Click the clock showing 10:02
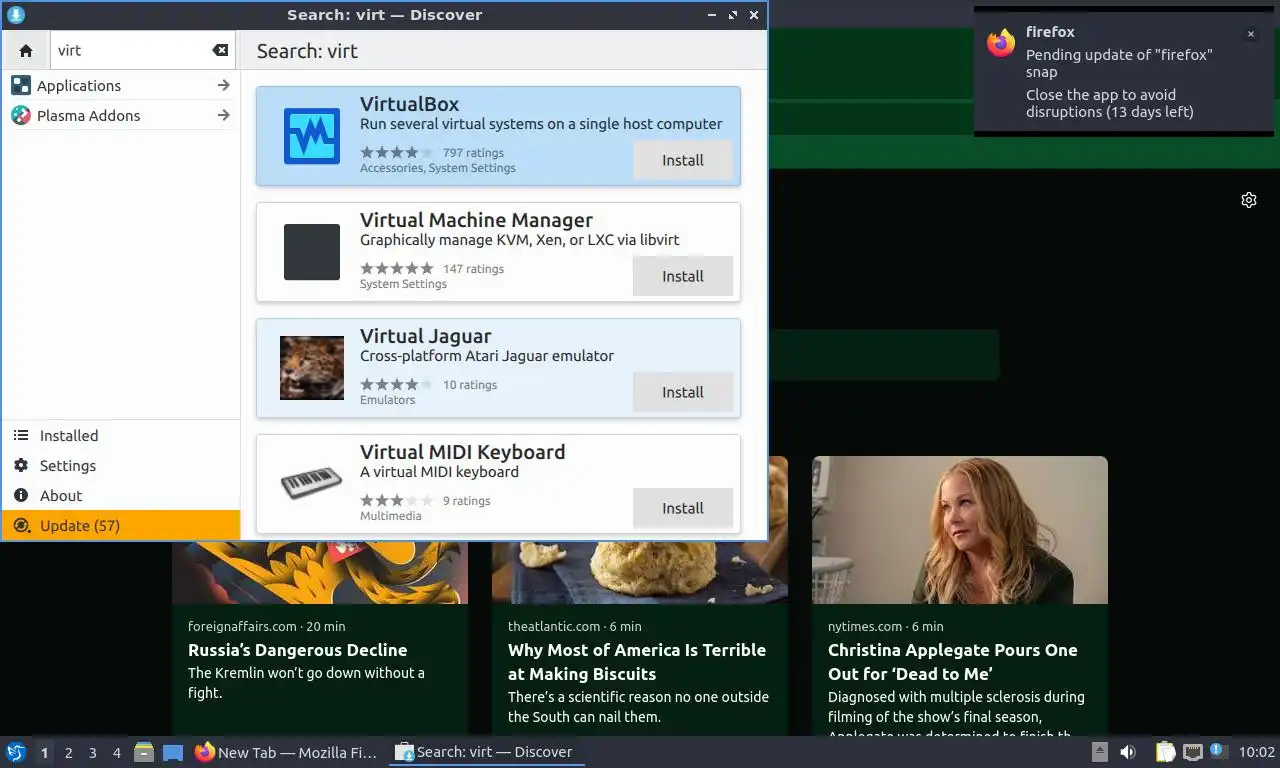1280x768 pixels. point(1256,752)
